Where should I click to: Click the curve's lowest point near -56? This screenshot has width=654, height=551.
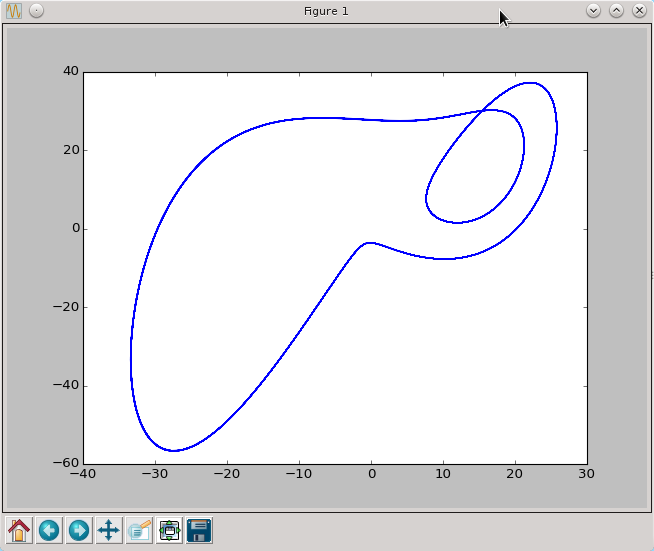pyautogui.click(x=174, y=451)
